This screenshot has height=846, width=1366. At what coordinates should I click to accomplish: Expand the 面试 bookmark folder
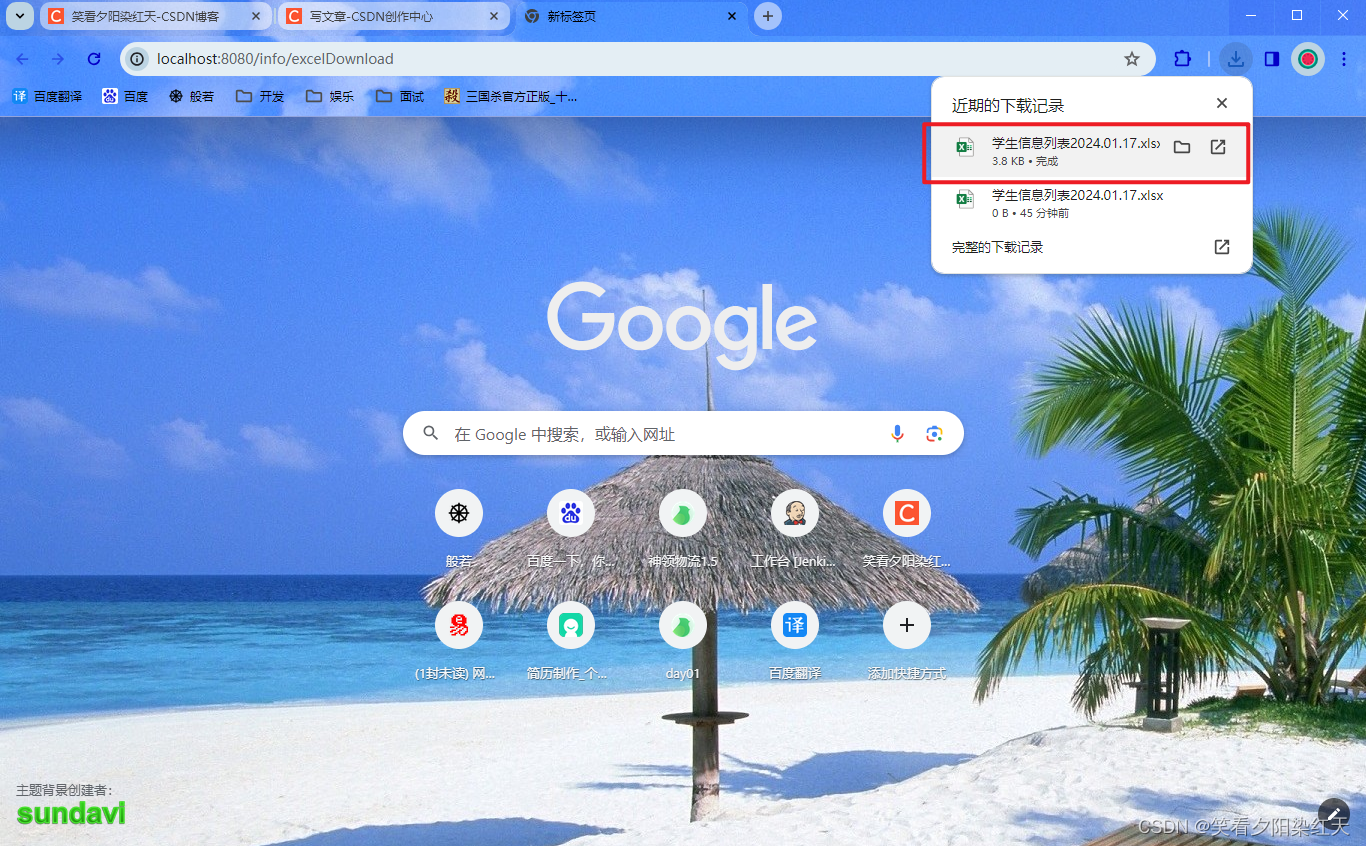tap(400, 96)
